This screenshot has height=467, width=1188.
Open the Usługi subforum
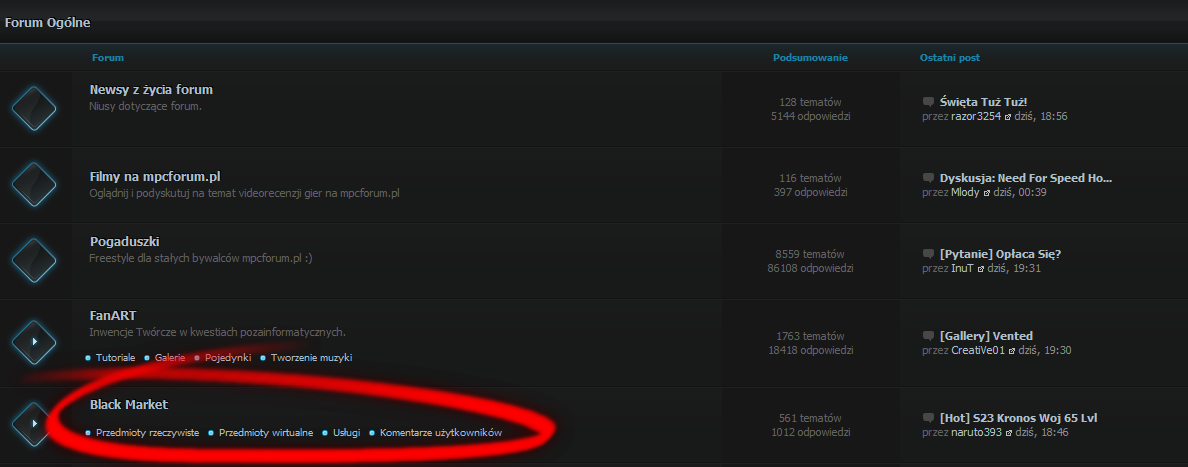tap(346, 433)
